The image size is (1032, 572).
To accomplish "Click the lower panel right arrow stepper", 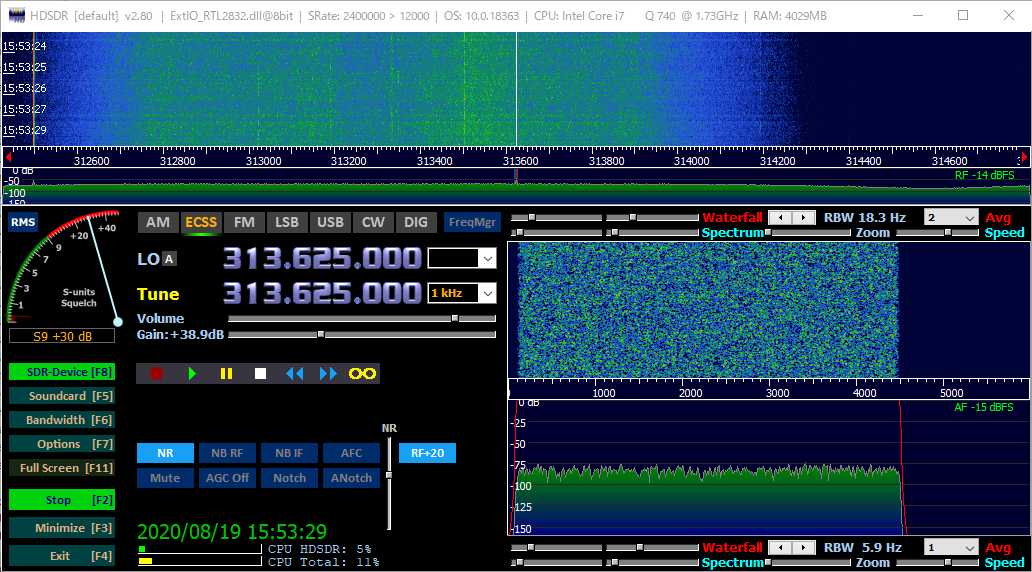I will 803,548.
